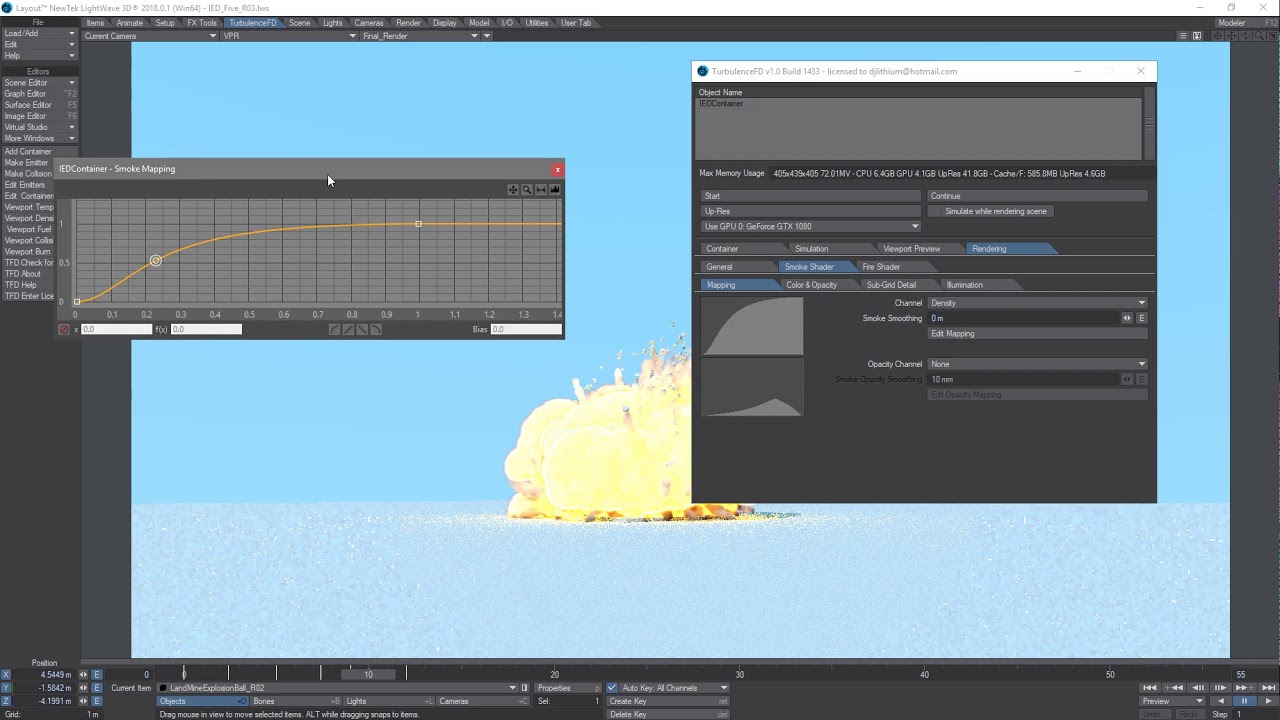The width and height of the screenshot is (1280, 720).
Task: Open the Final_Render dropdown
Action: click(420, 36)
